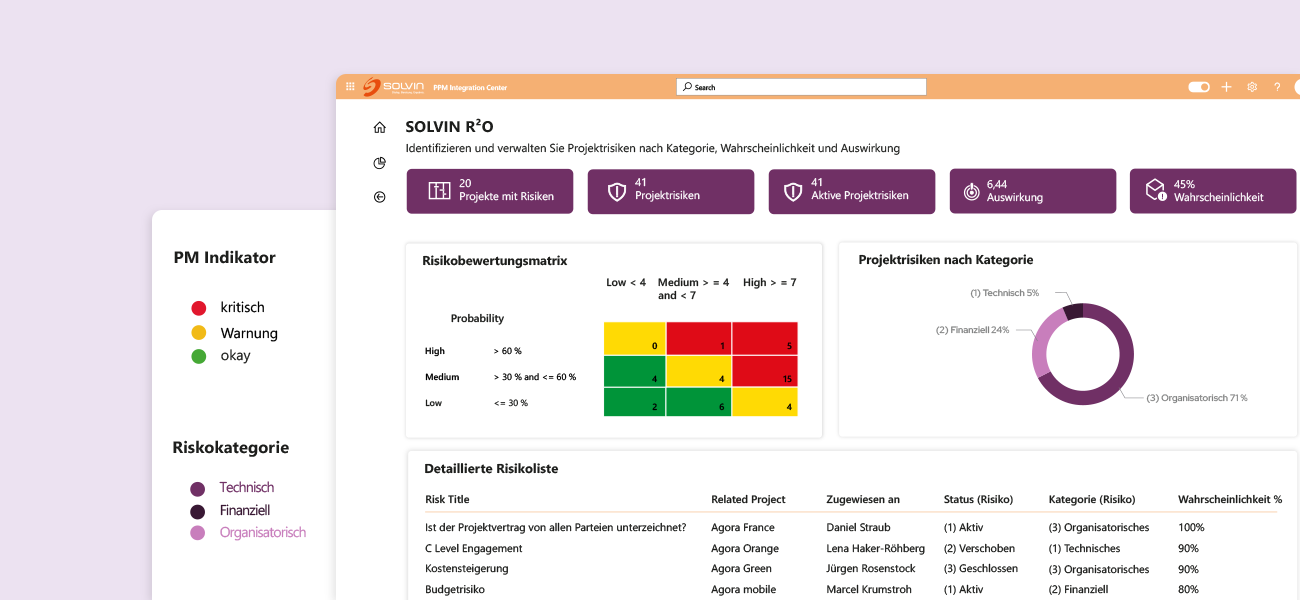Sort by Wahrscheinlichkeit % column header
This screenshot has width=1300, height=600.
[1230, 499]
